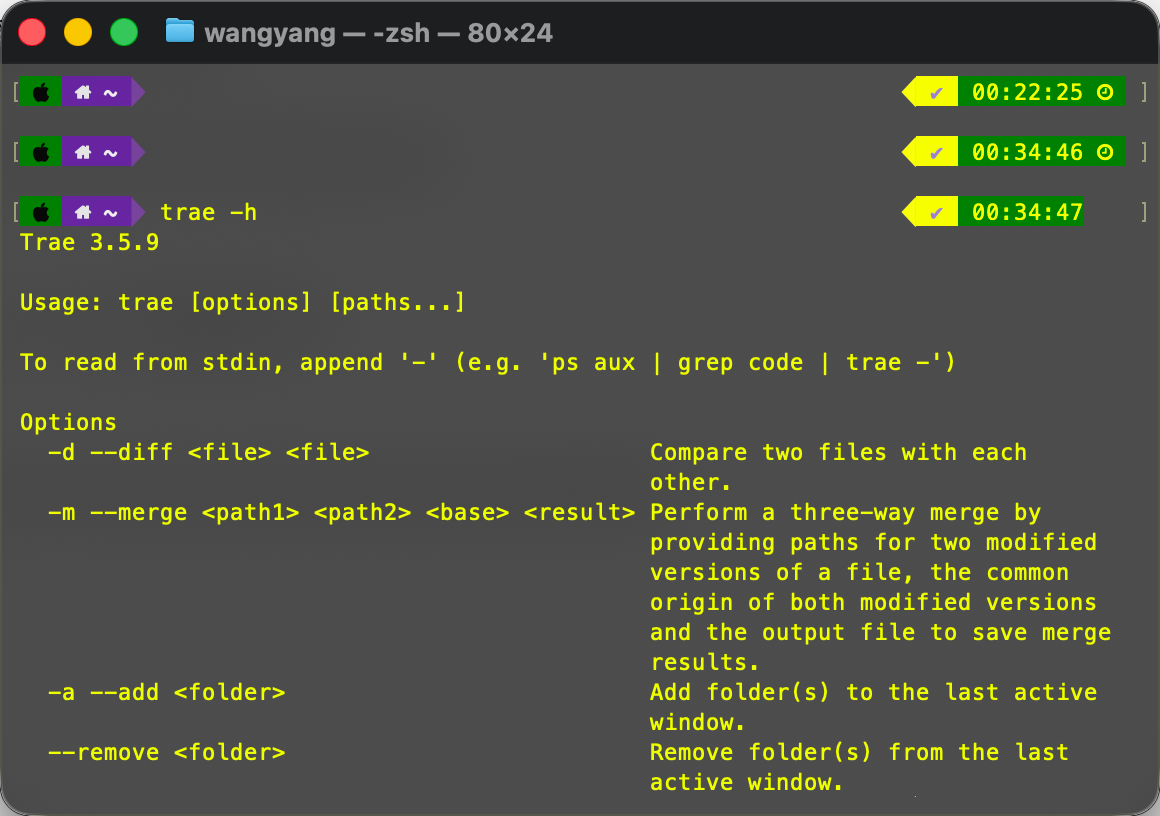Click the -a --add <folder> option text
The image size is (1160, 816).
coord(166,693)
